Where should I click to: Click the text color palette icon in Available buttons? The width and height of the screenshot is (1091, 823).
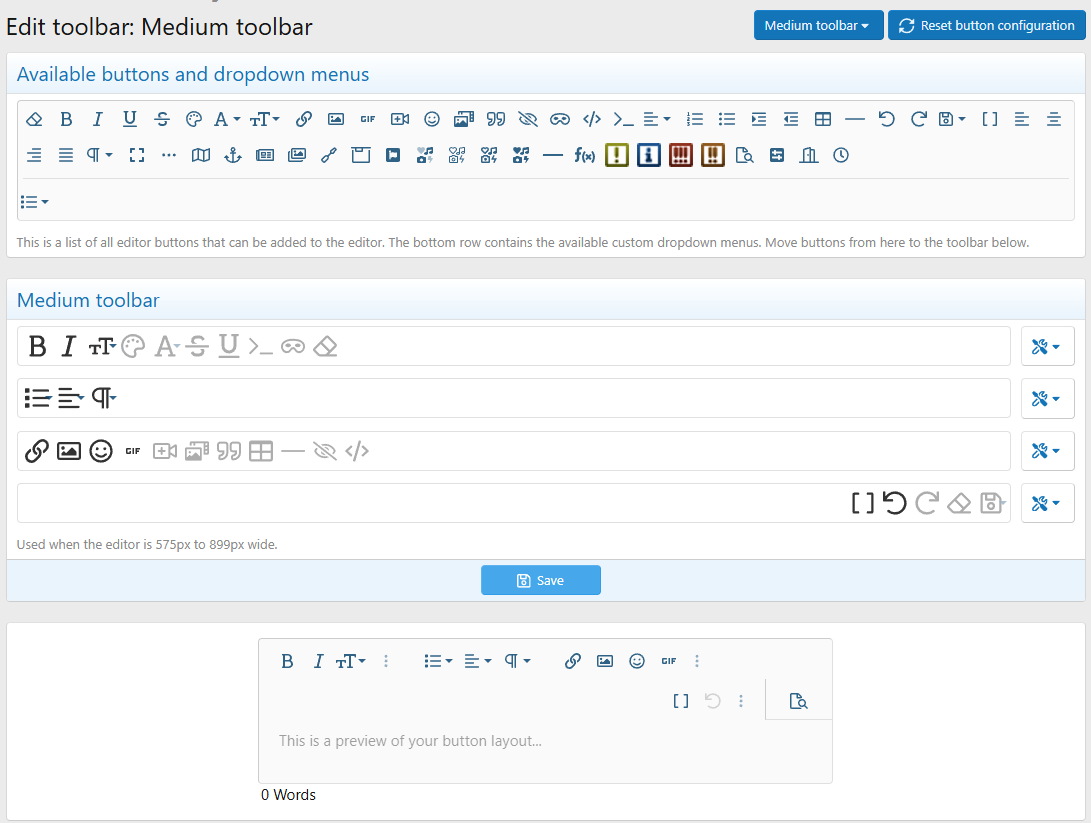[194, 119]
